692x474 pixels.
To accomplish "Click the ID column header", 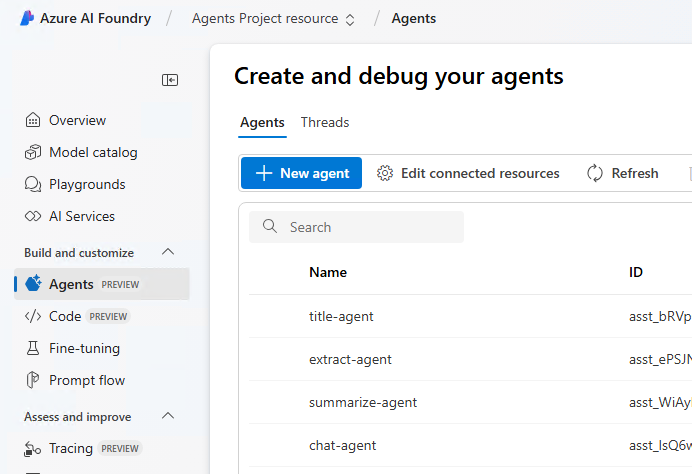I will [636, 272].
